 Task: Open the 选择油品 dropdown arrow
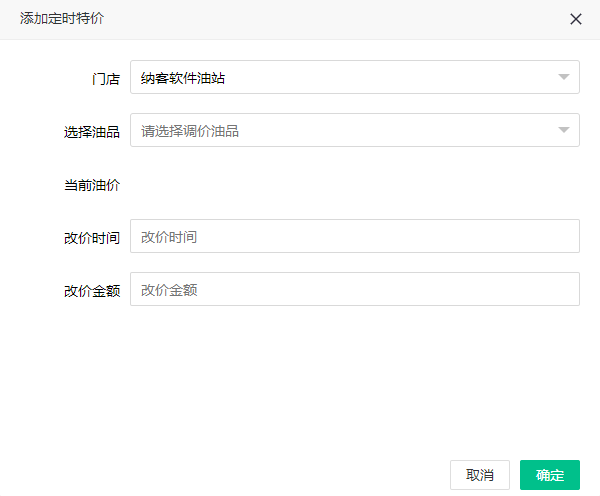click(x=563, y=130)
